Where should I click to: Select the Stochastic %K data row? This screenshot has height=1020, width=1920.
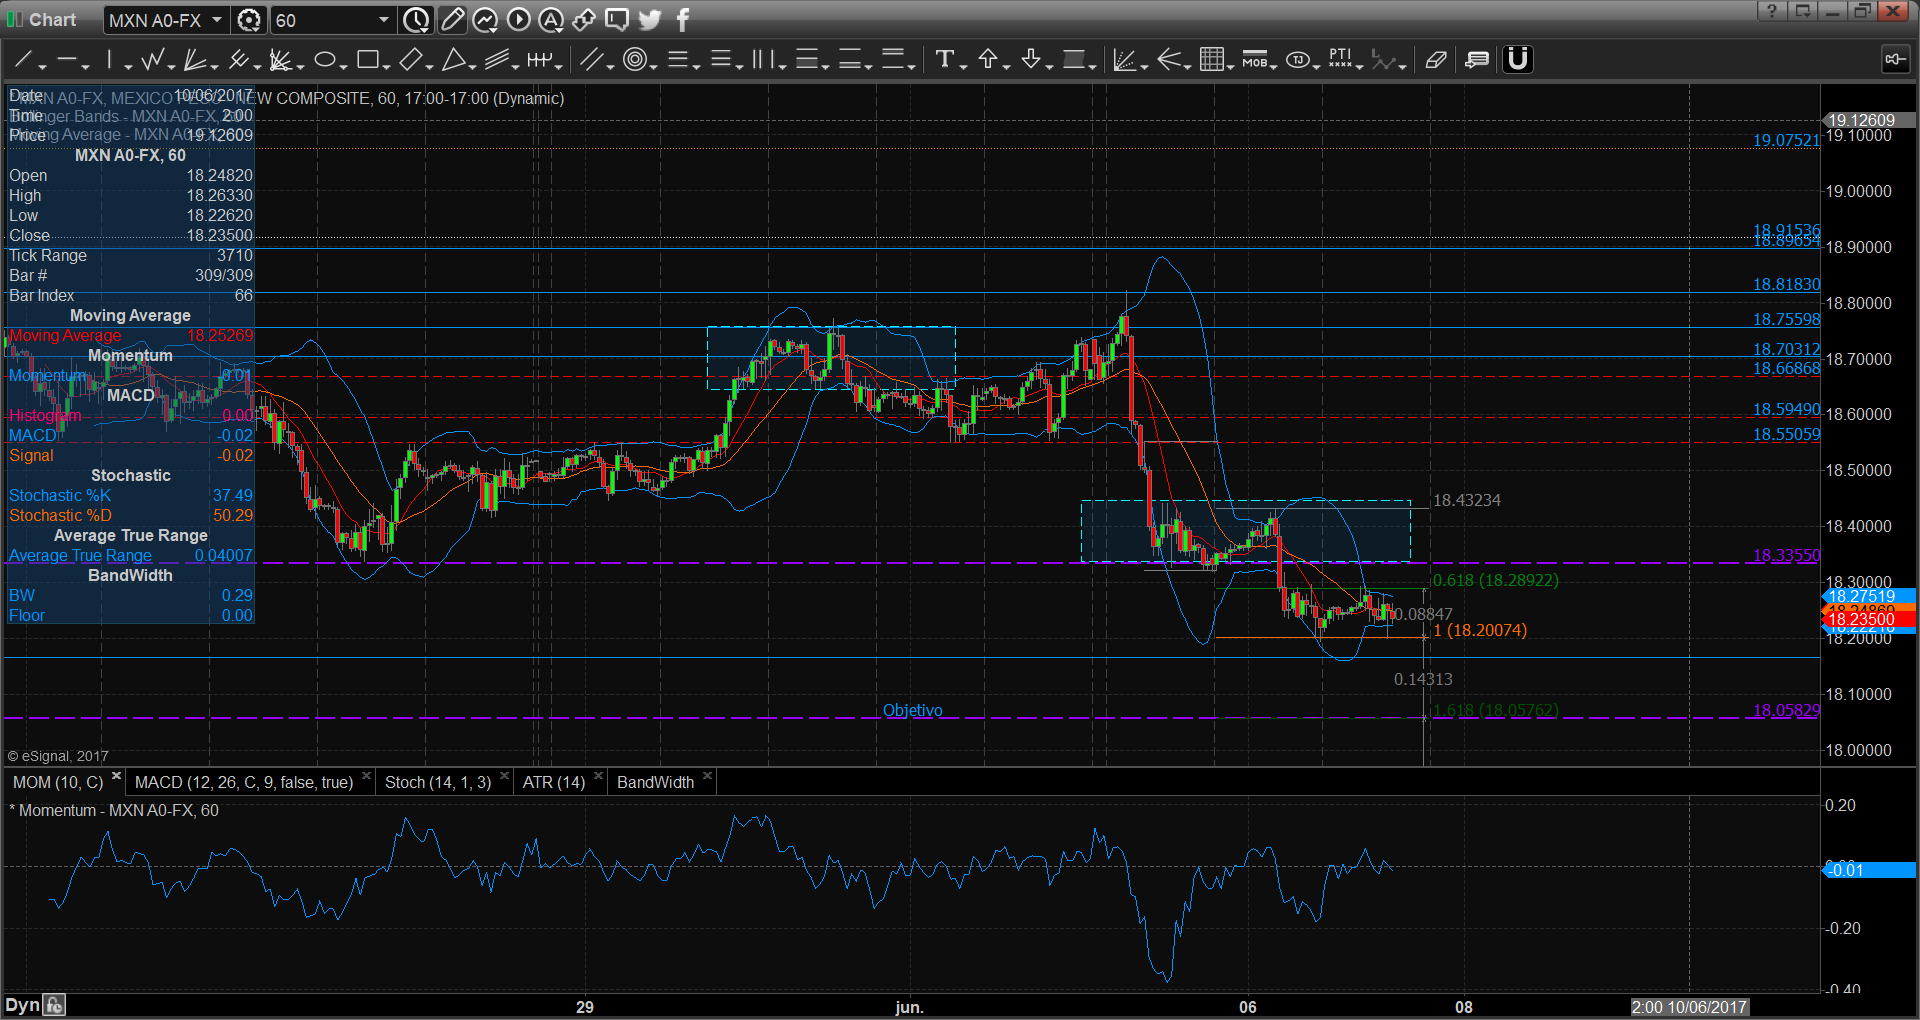tap(130, 496)
